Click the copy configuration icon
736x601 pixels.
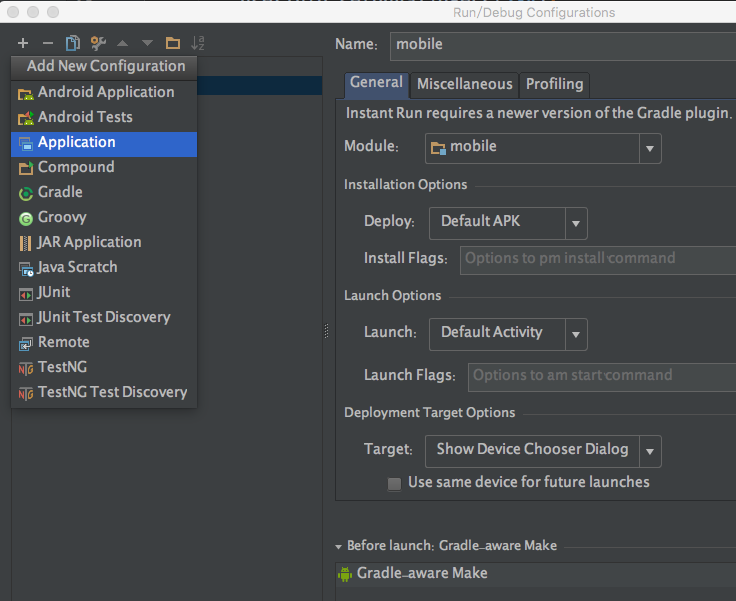[72, 43]
